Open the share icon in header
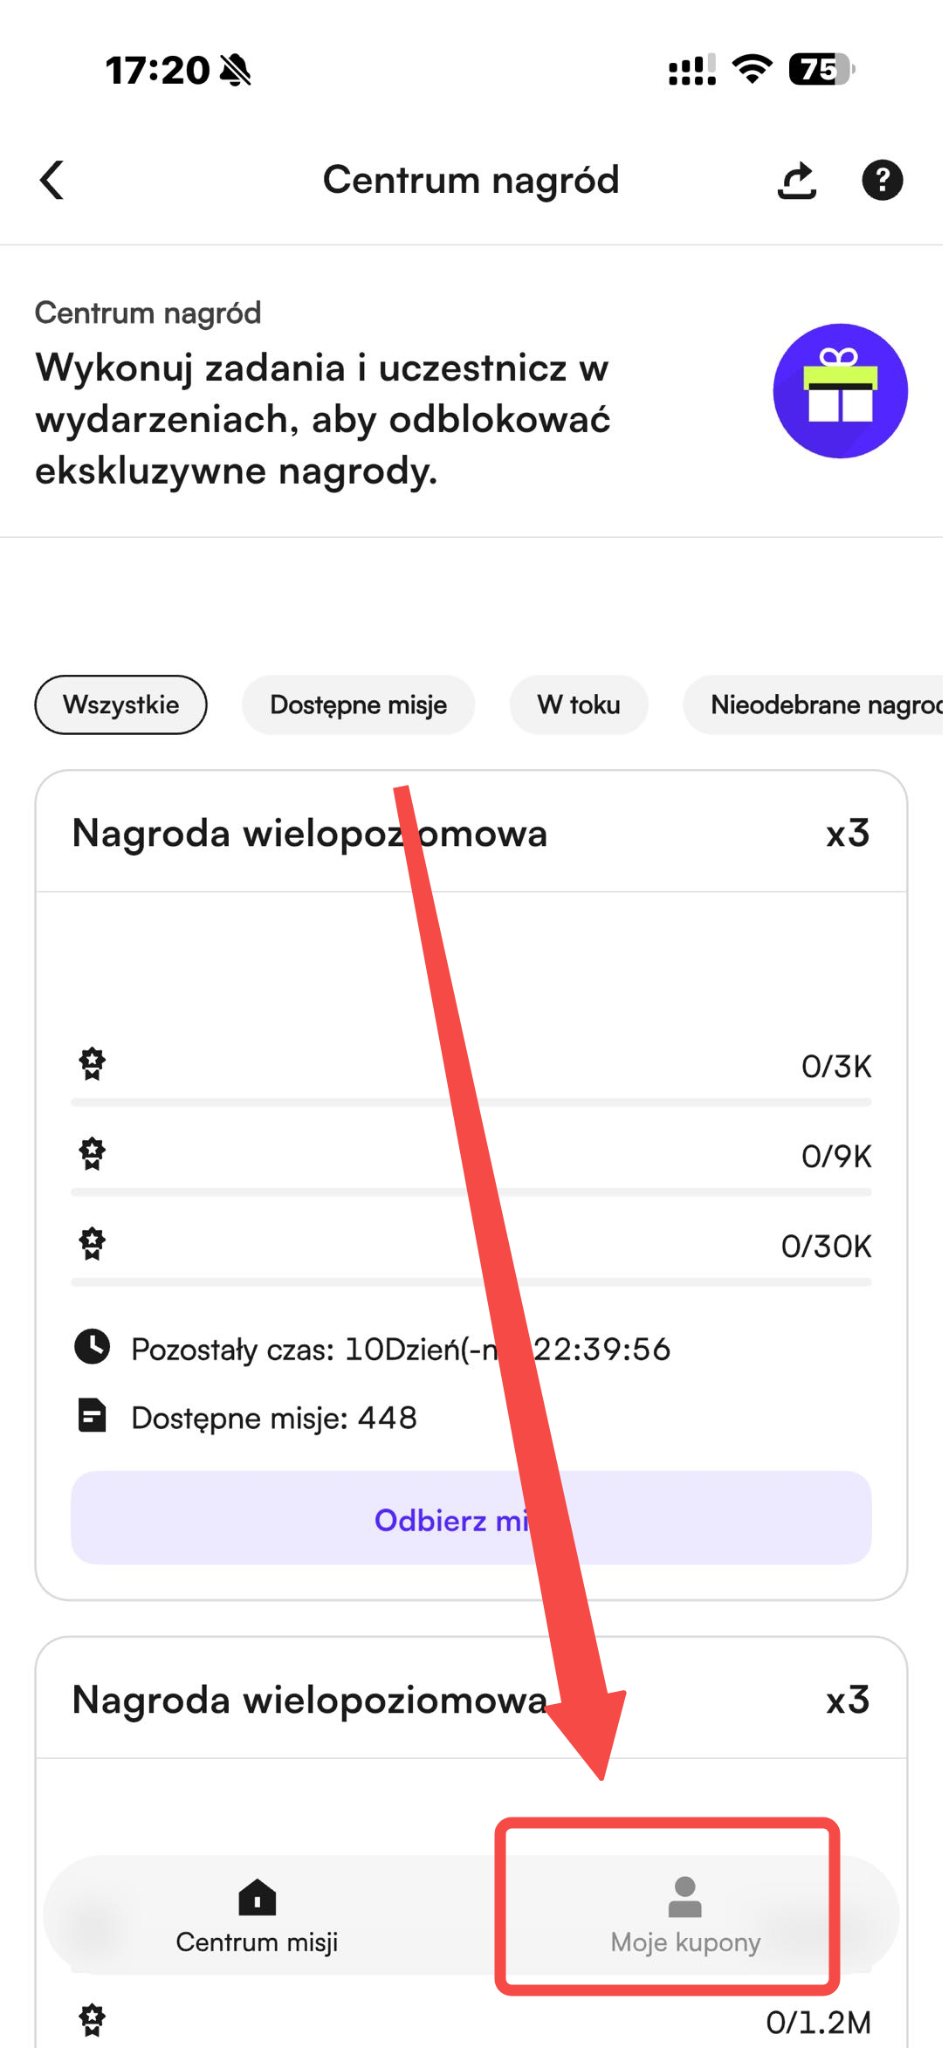 tap(797, 181)
